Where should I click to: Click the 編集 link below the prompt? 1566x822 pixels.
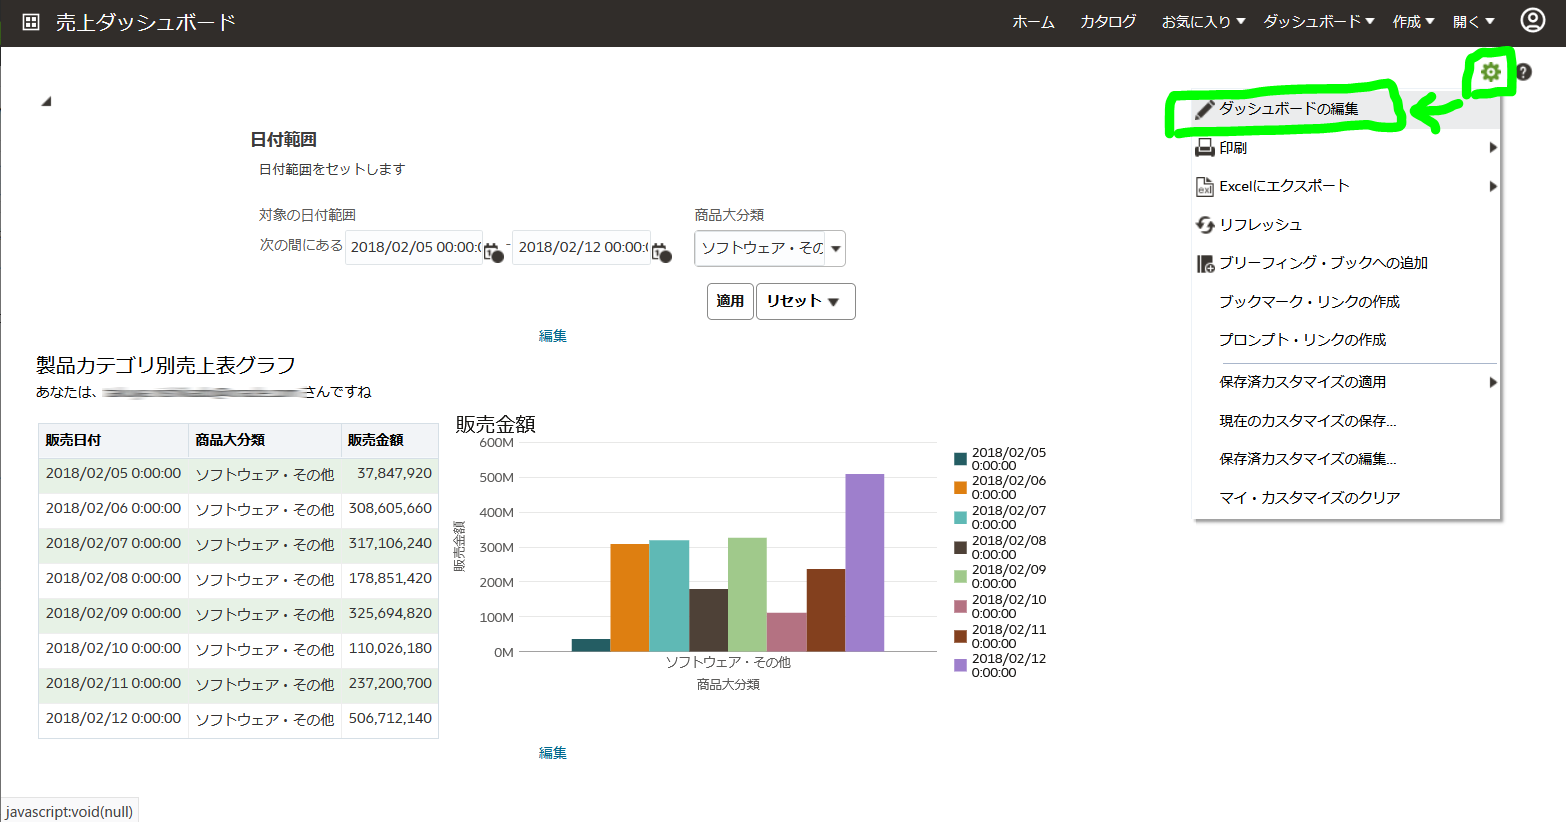(x=552, y=335)
